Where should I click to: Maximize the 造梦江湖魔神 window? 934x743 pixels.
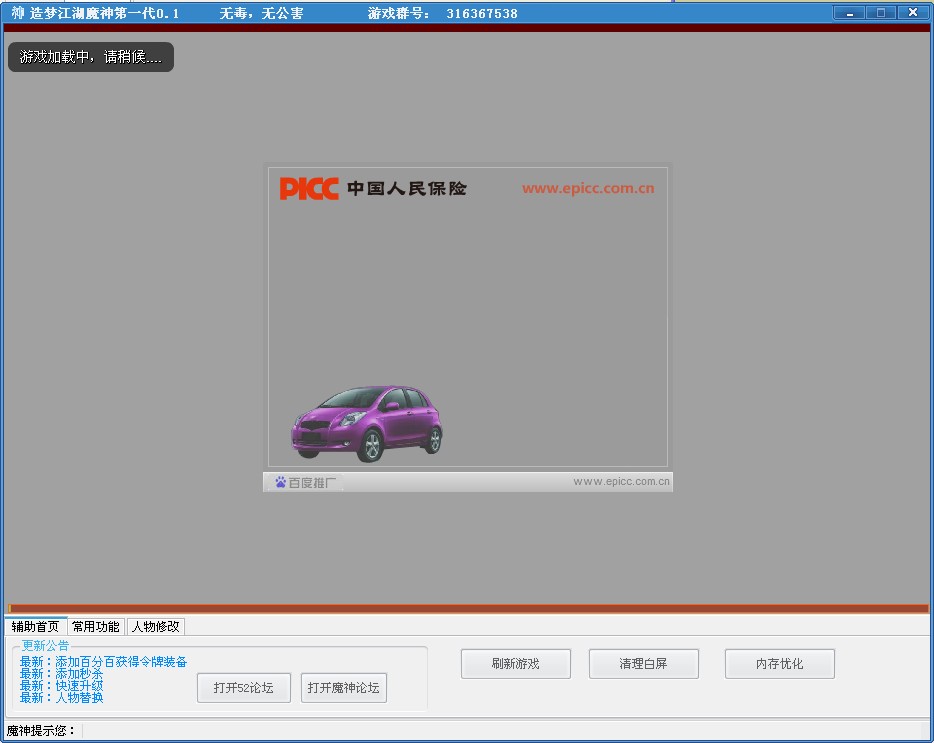pos(880,13)
